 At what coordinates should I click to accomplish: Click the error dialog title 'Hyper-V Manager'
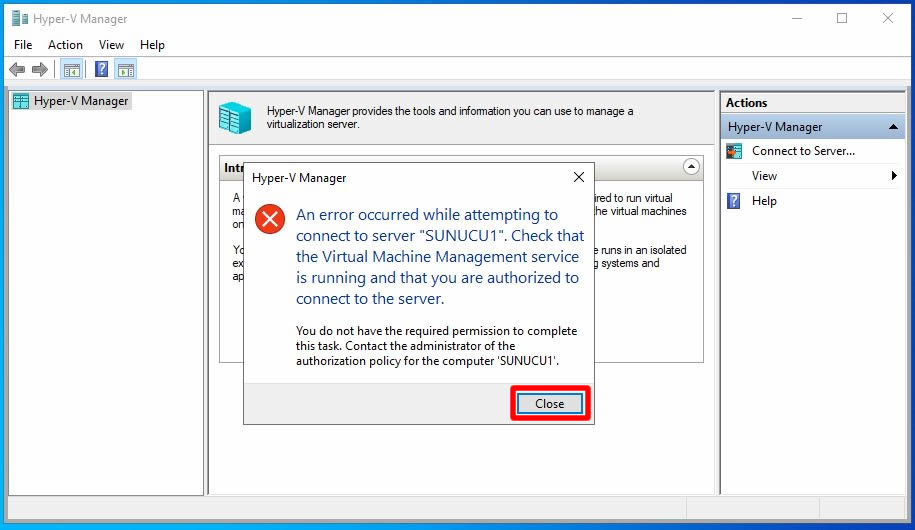click(x=299, y=178)
